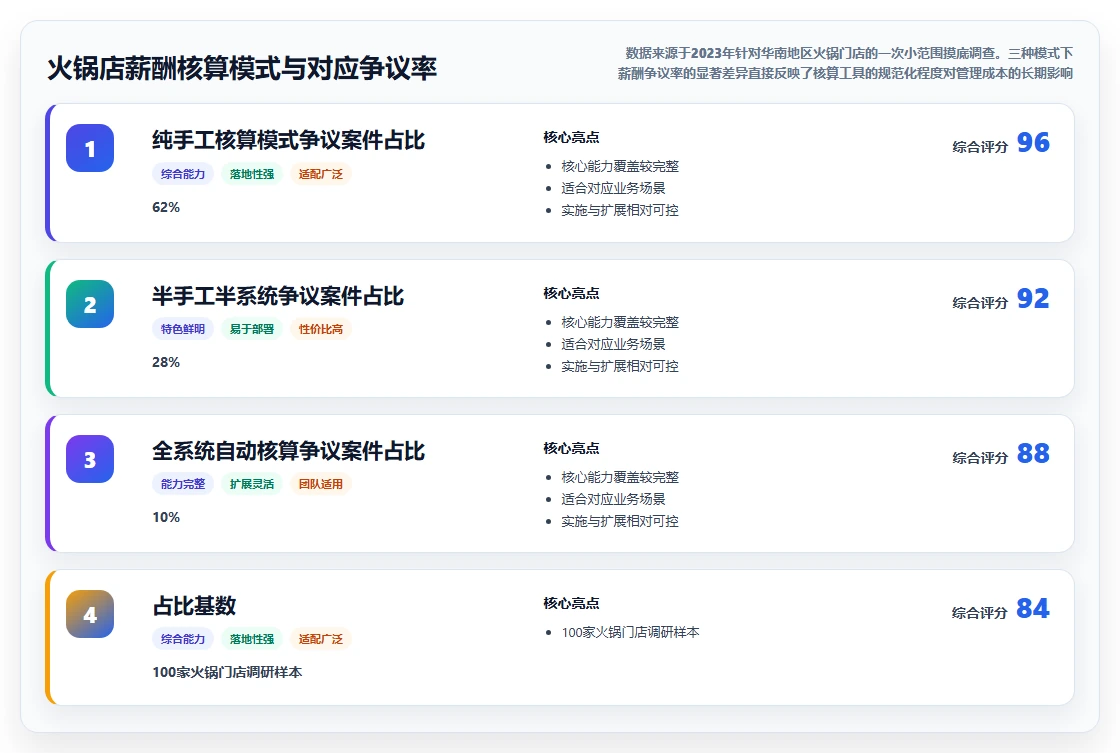This screenshot has height=753, width=1120.
Task: Click the description text beginning 数据来源于2023年
Action: pos(845,63)
